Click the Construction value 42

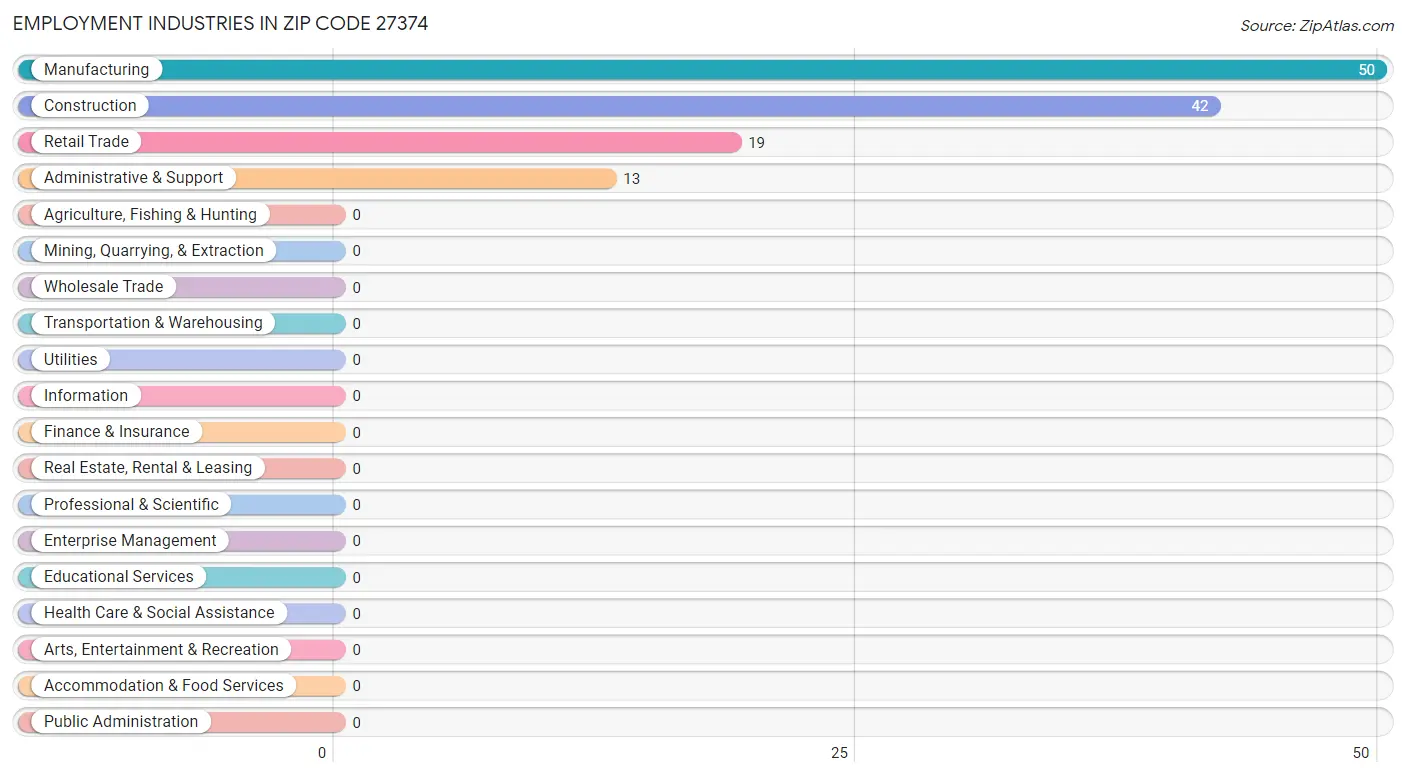[x=1200, y=106]
